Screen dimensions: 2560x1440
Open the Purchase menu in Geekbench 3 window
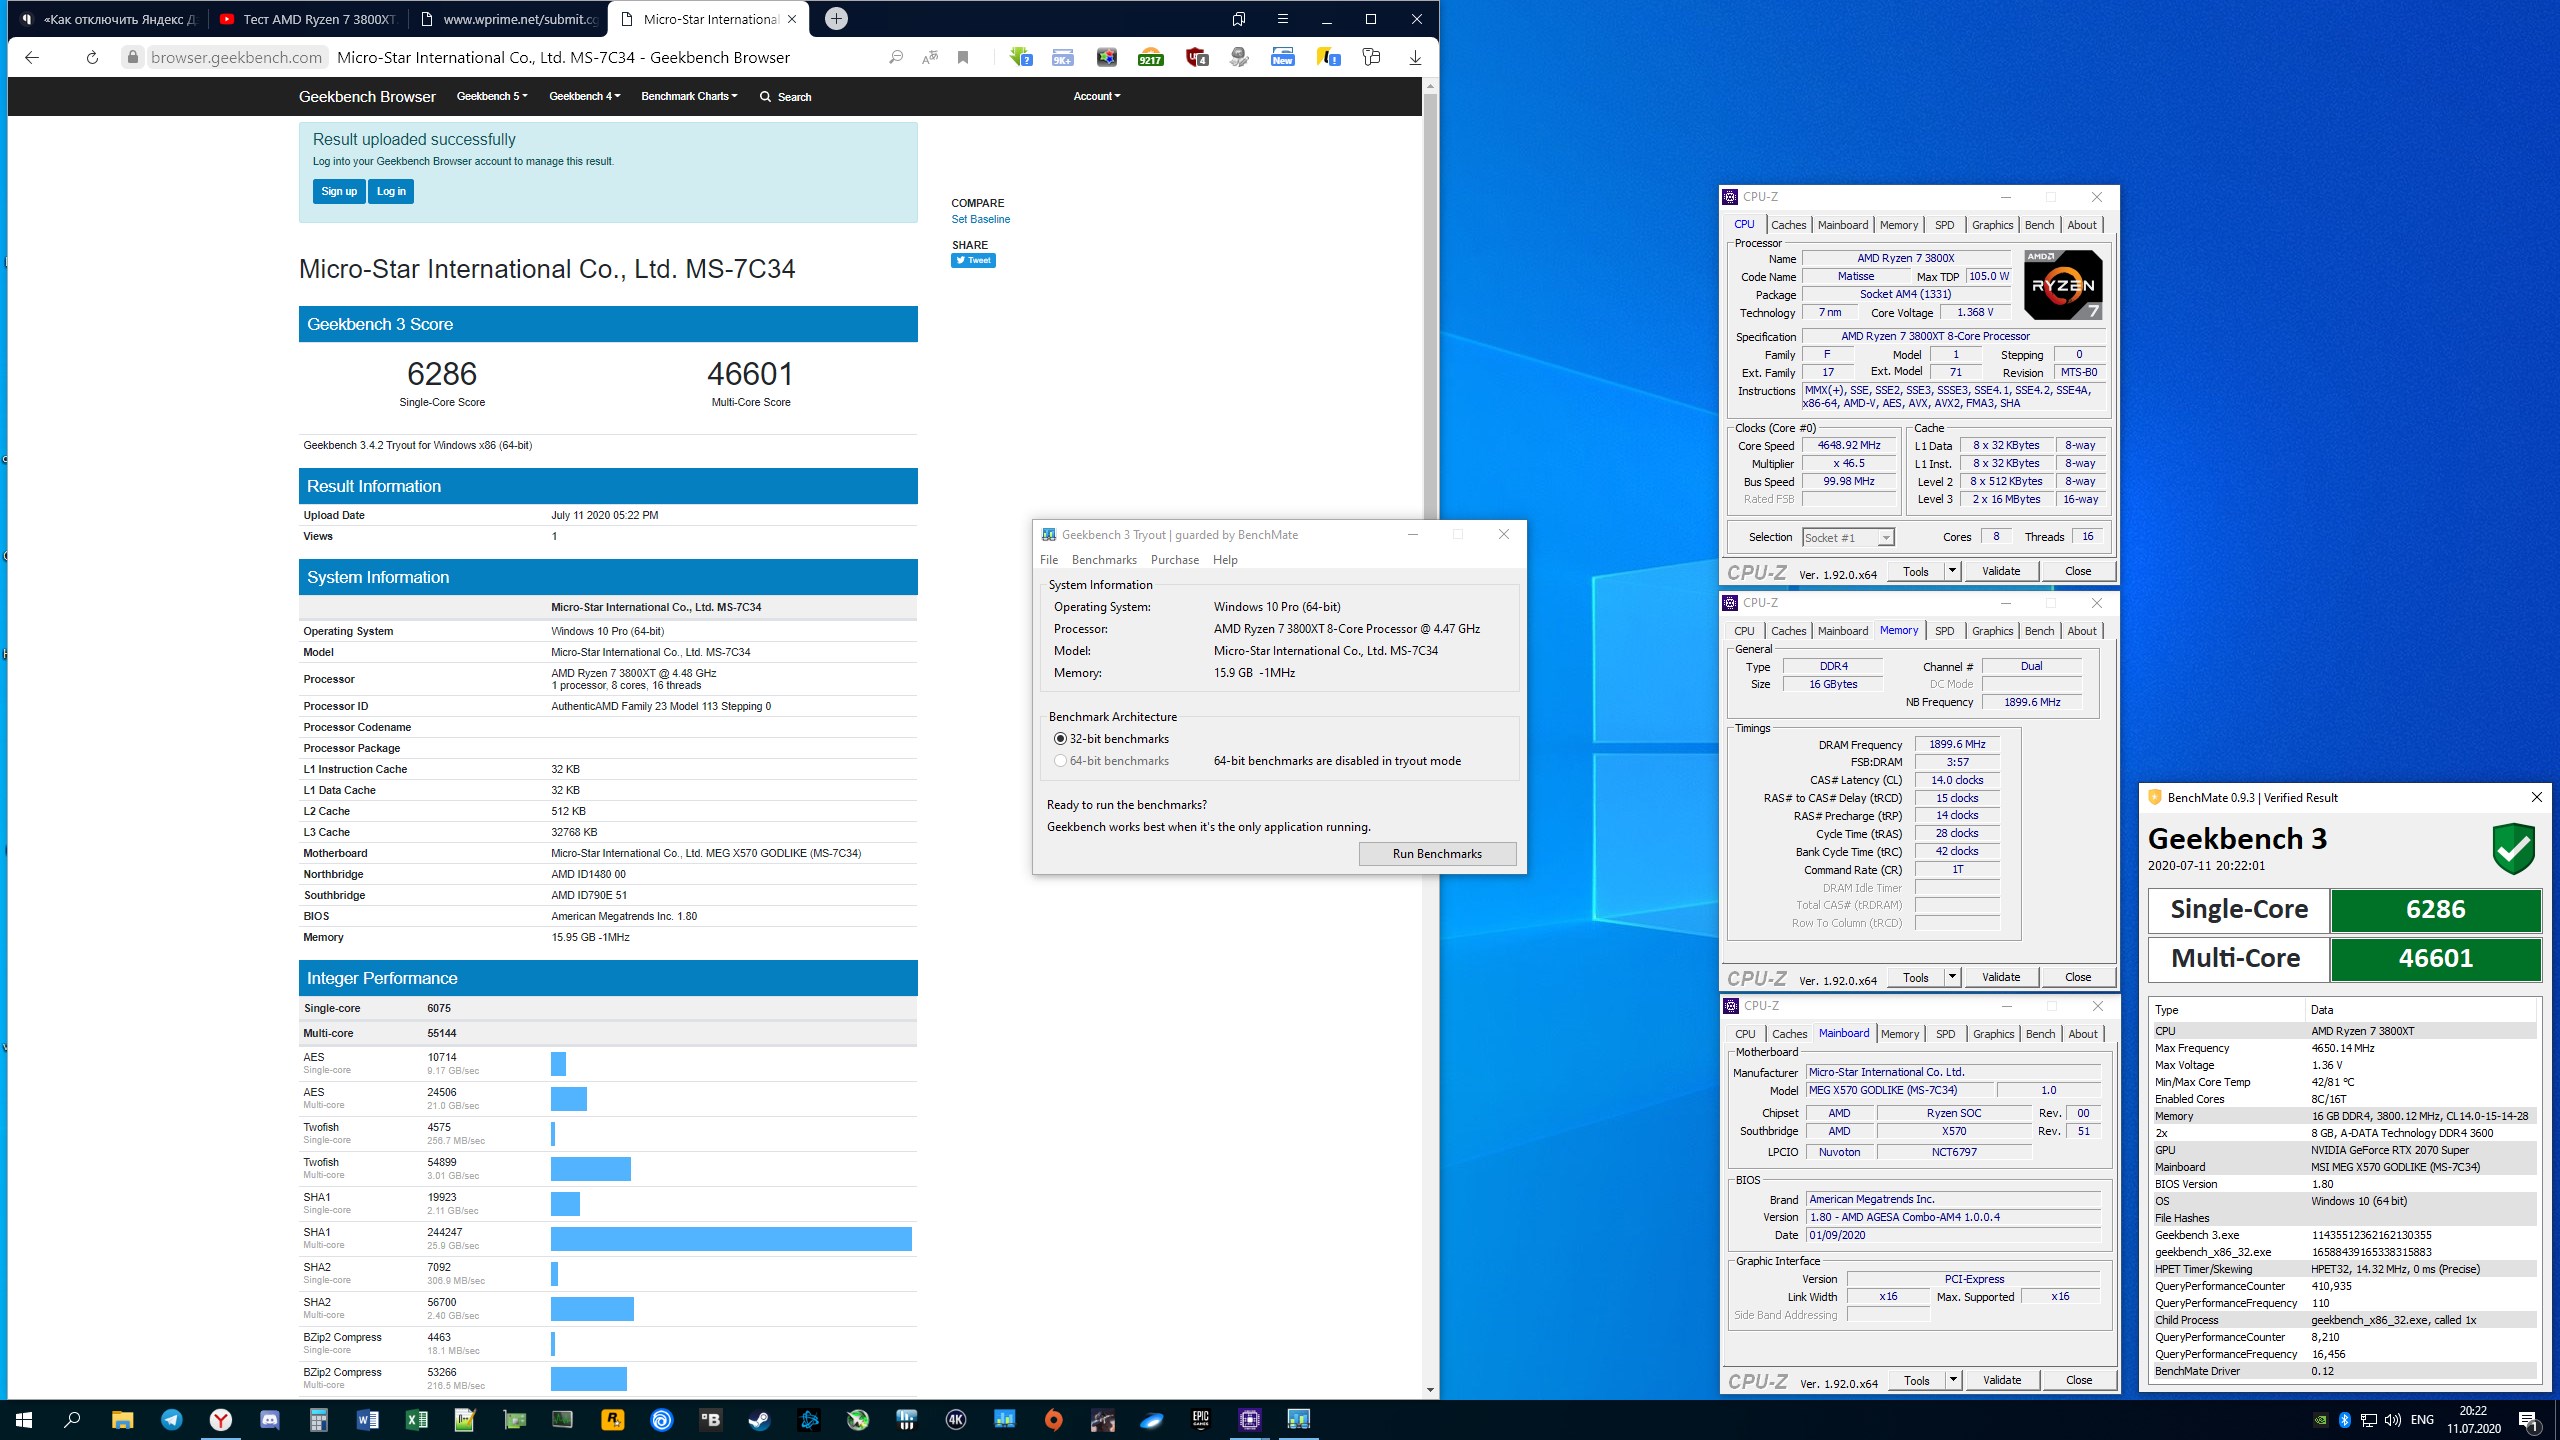pos(1175,560)
